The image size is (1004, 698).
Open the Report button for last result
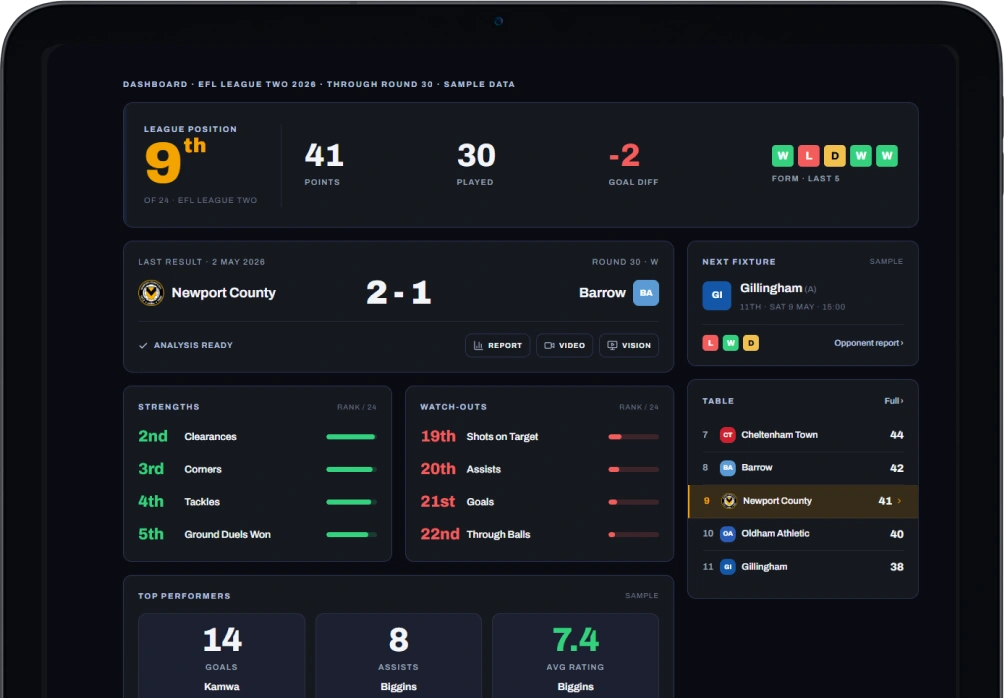pos(498,345)
